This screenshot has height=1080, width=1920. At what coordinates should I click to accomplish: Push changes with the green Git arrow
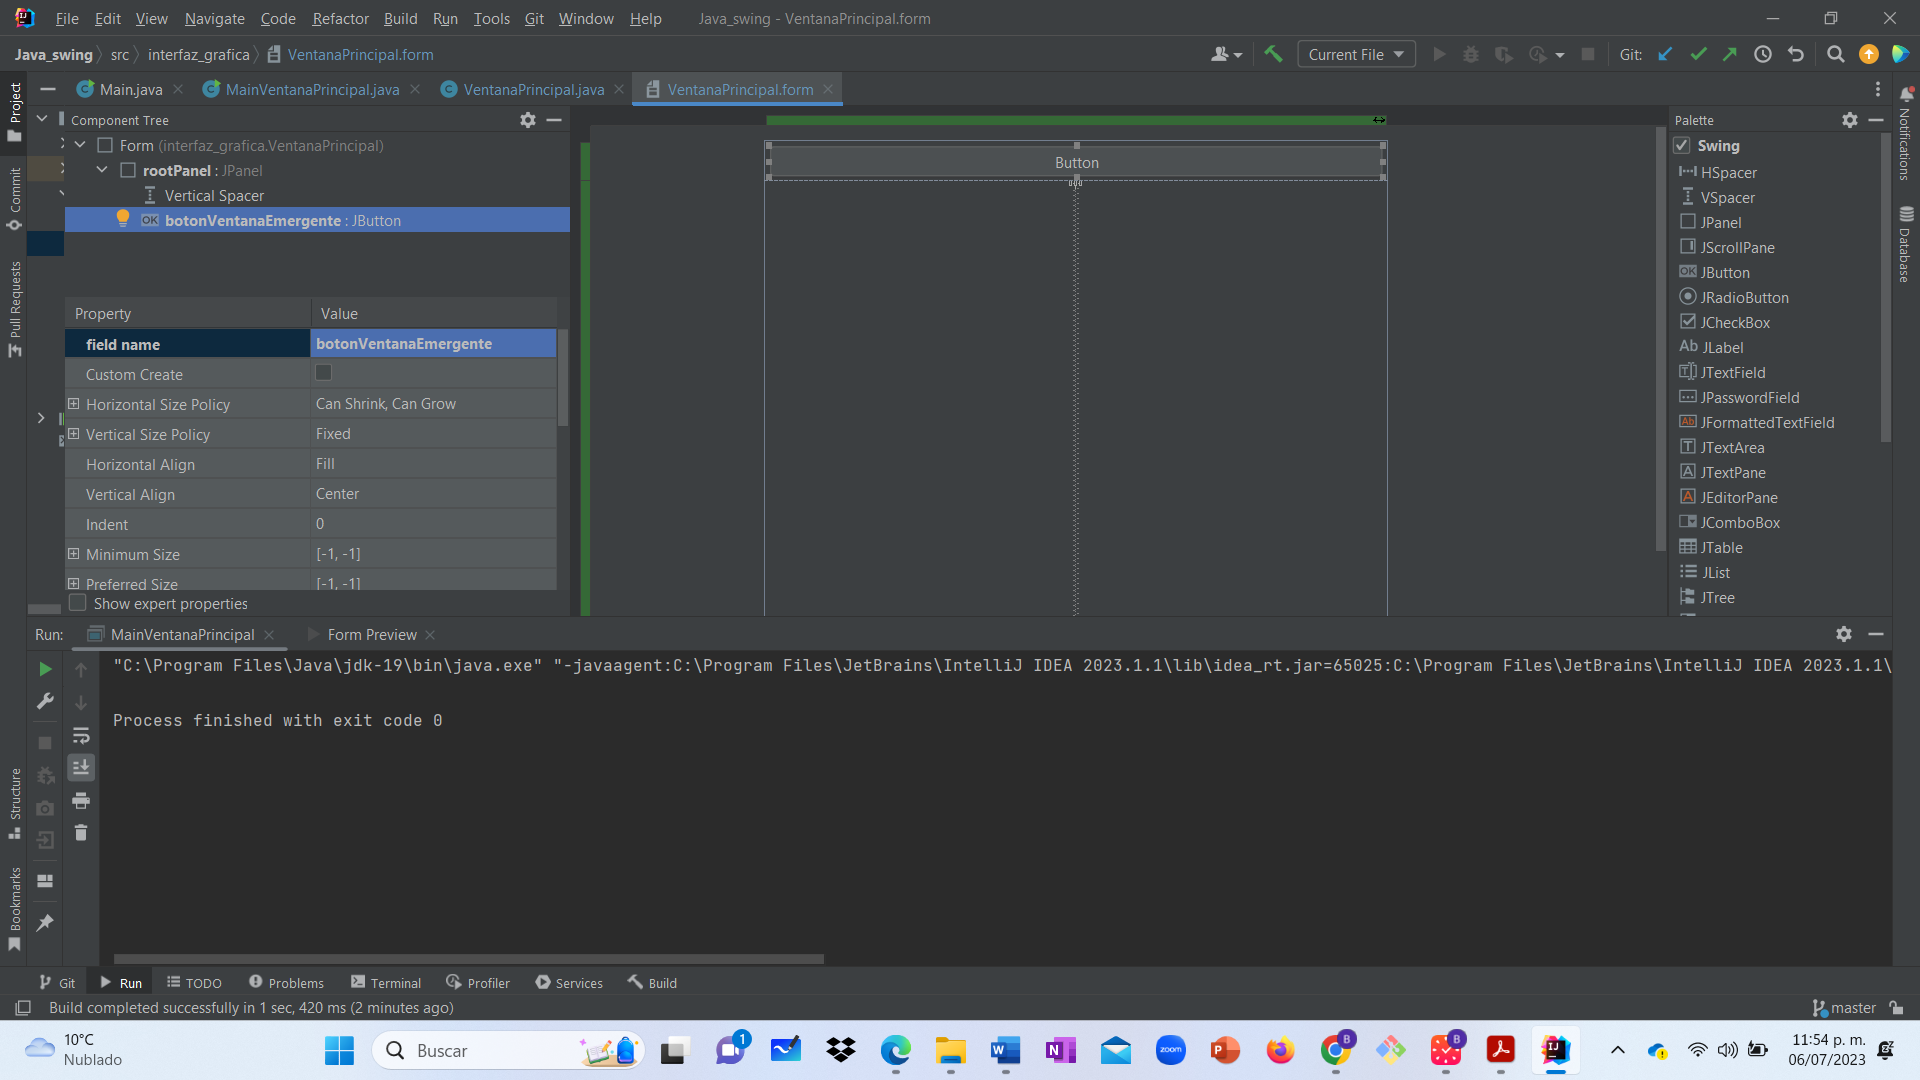click(1731, 54)
